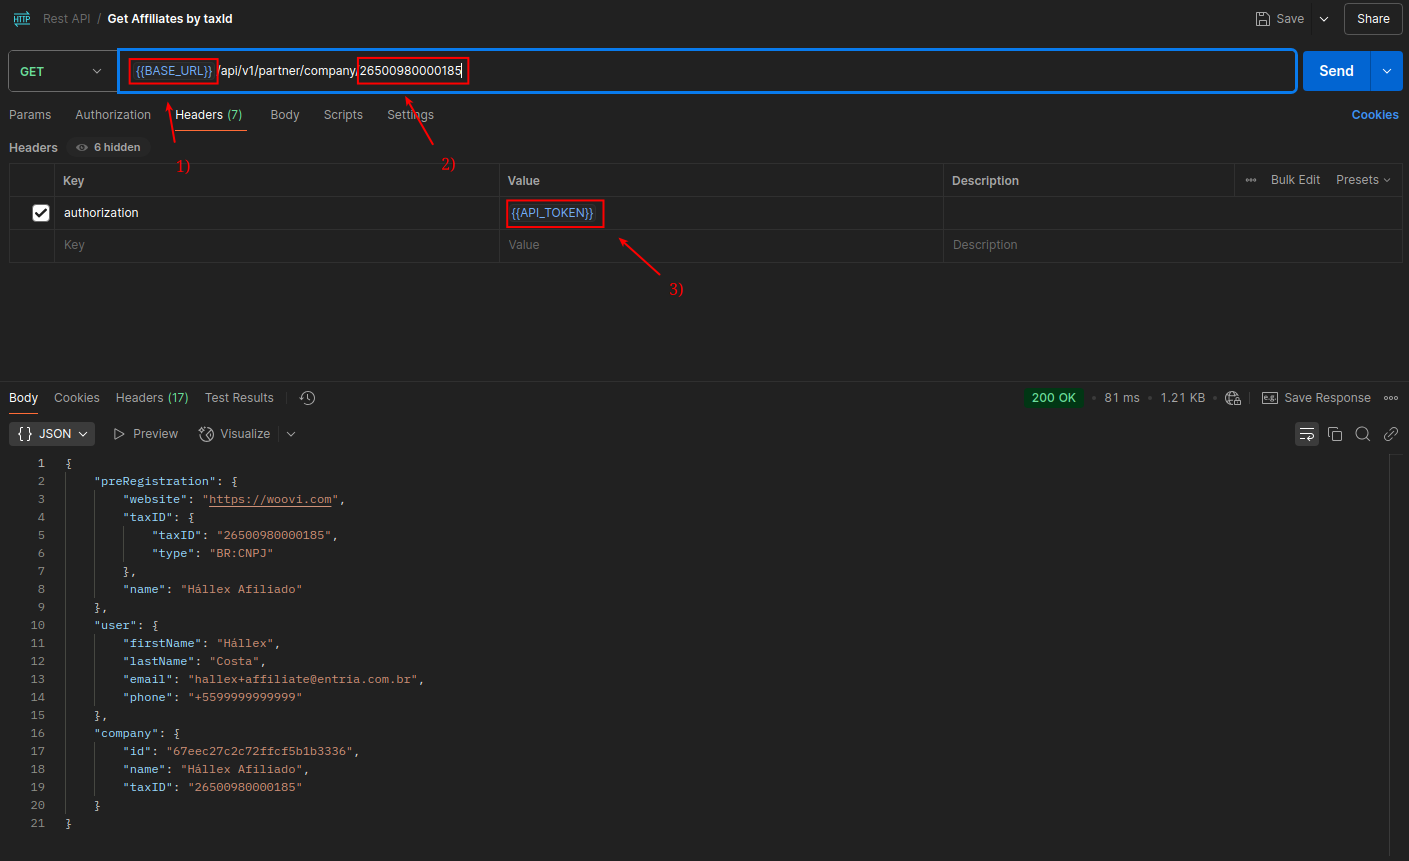The image size is (1409, 861).
Task: Open the GET method dropdown
Action: click(x=62, y=72)
